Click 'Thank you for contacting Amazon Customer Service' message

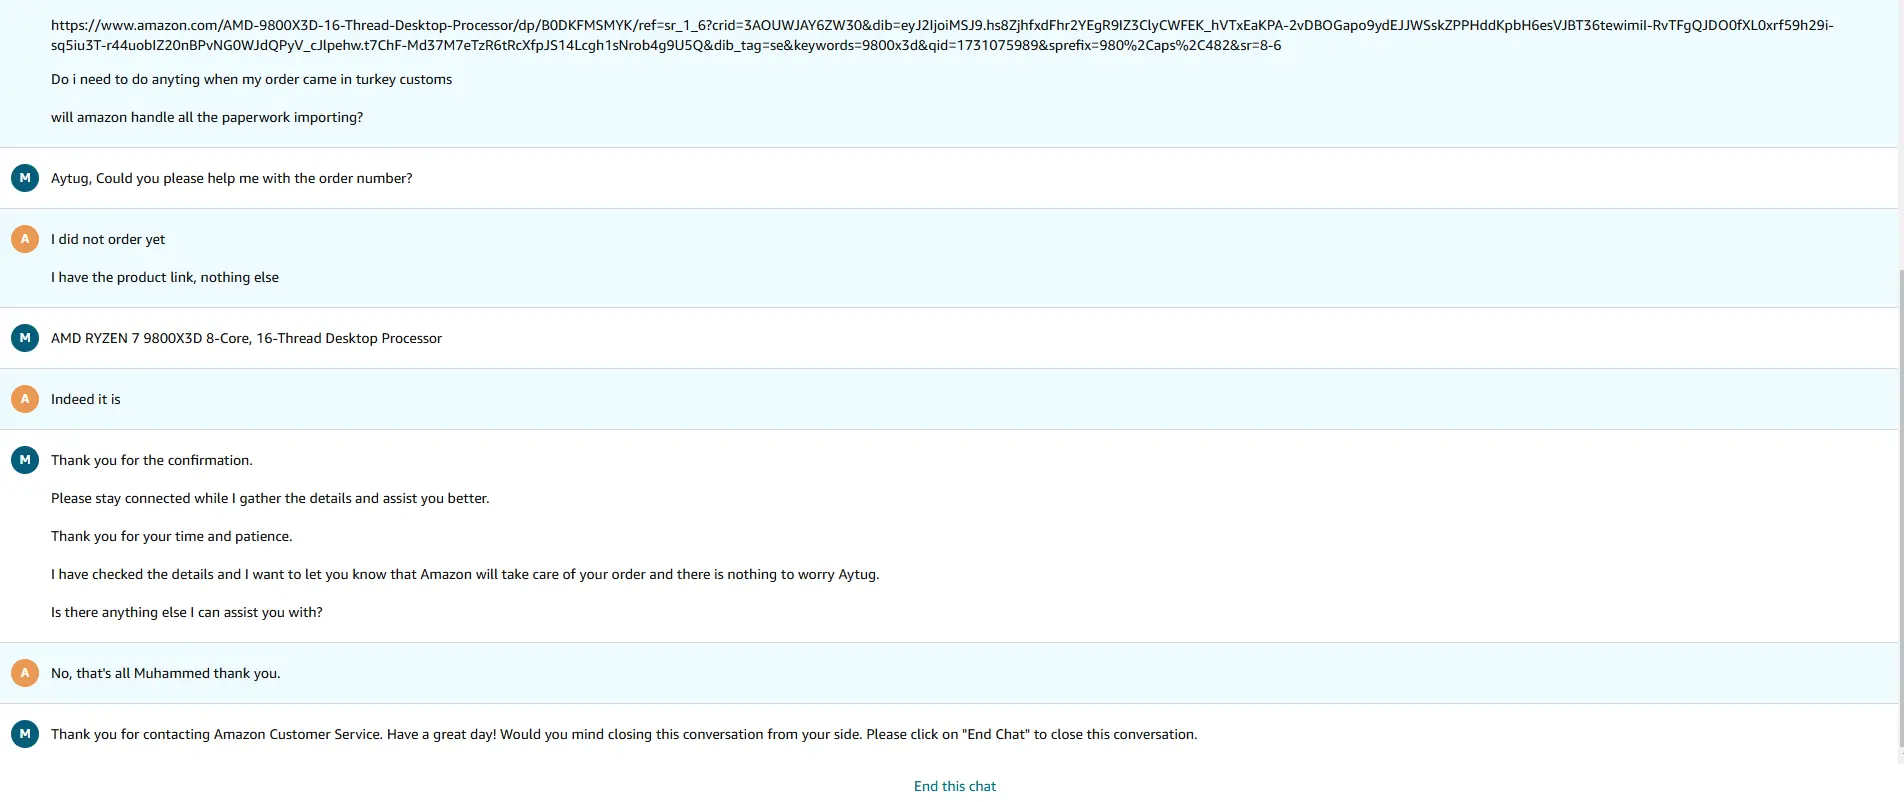pyautogui.click(x=624, y=734)
